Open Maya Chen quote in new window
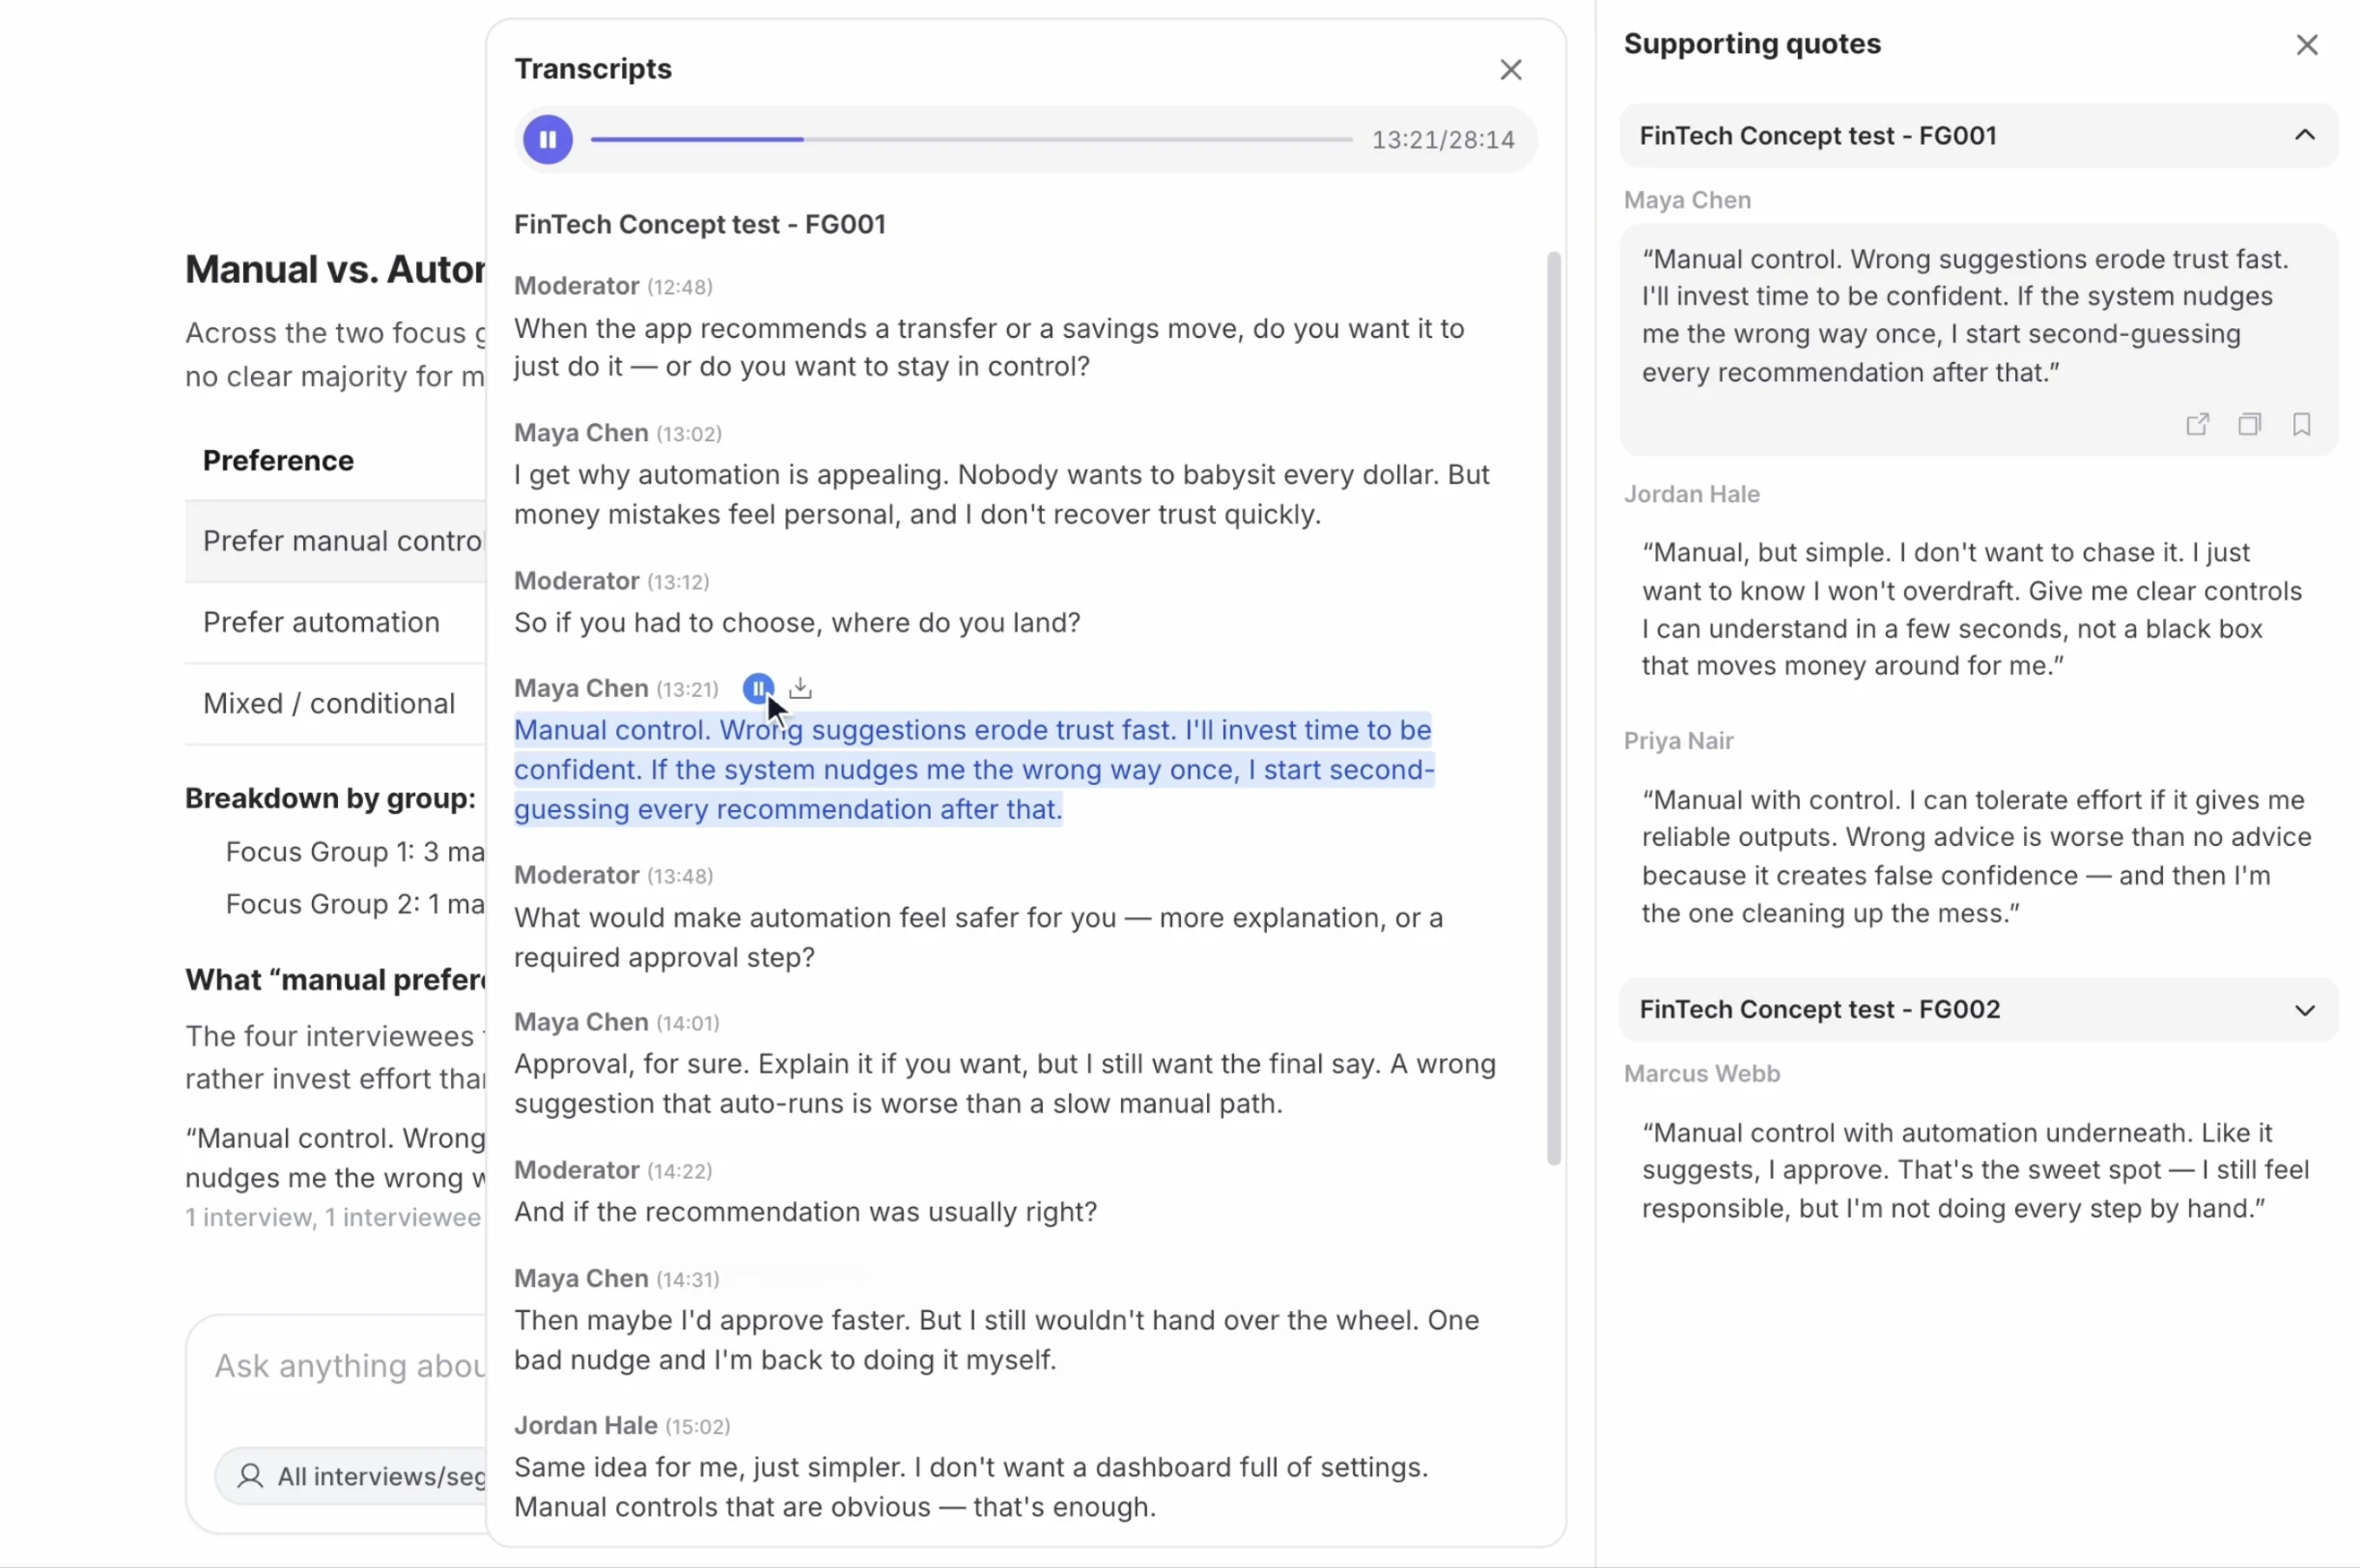This screenshot has width=2360, height=1568. tap(2197, 424)
